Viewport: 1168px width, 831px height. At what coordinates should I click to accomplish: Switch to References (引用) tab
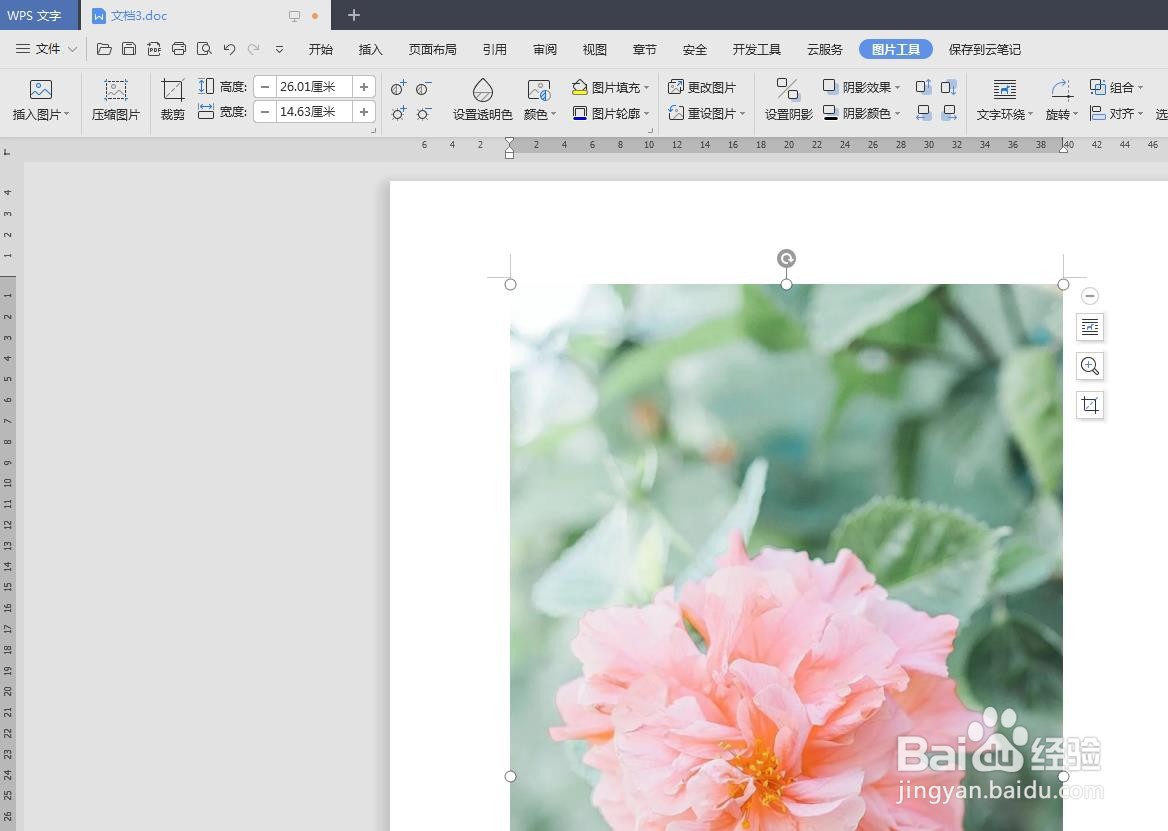[x=495, y=49]
